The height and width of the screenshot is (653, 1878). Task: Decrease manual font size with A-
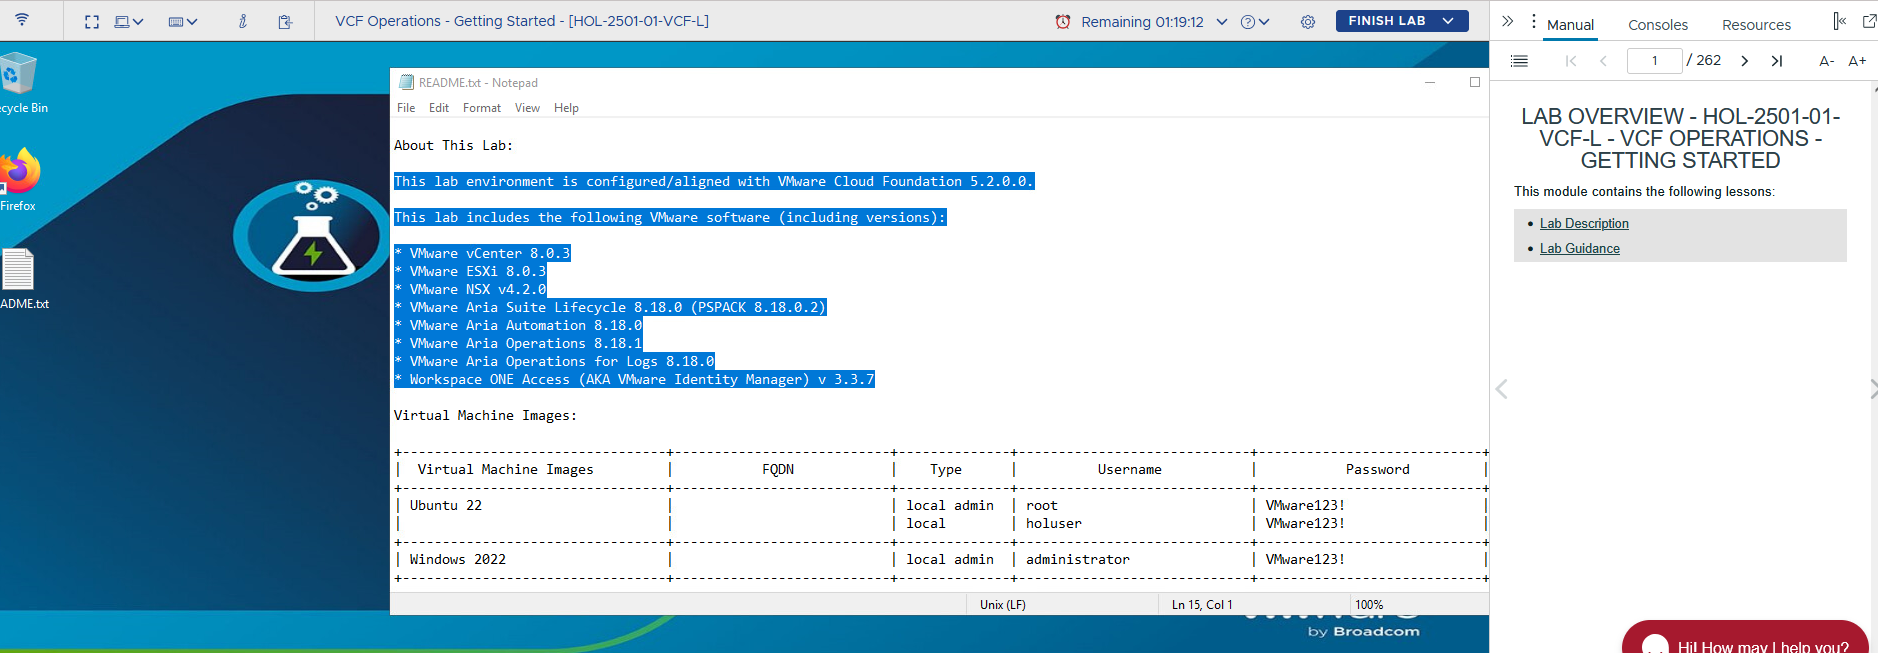pyautogui.click(x=1826, y=61)
